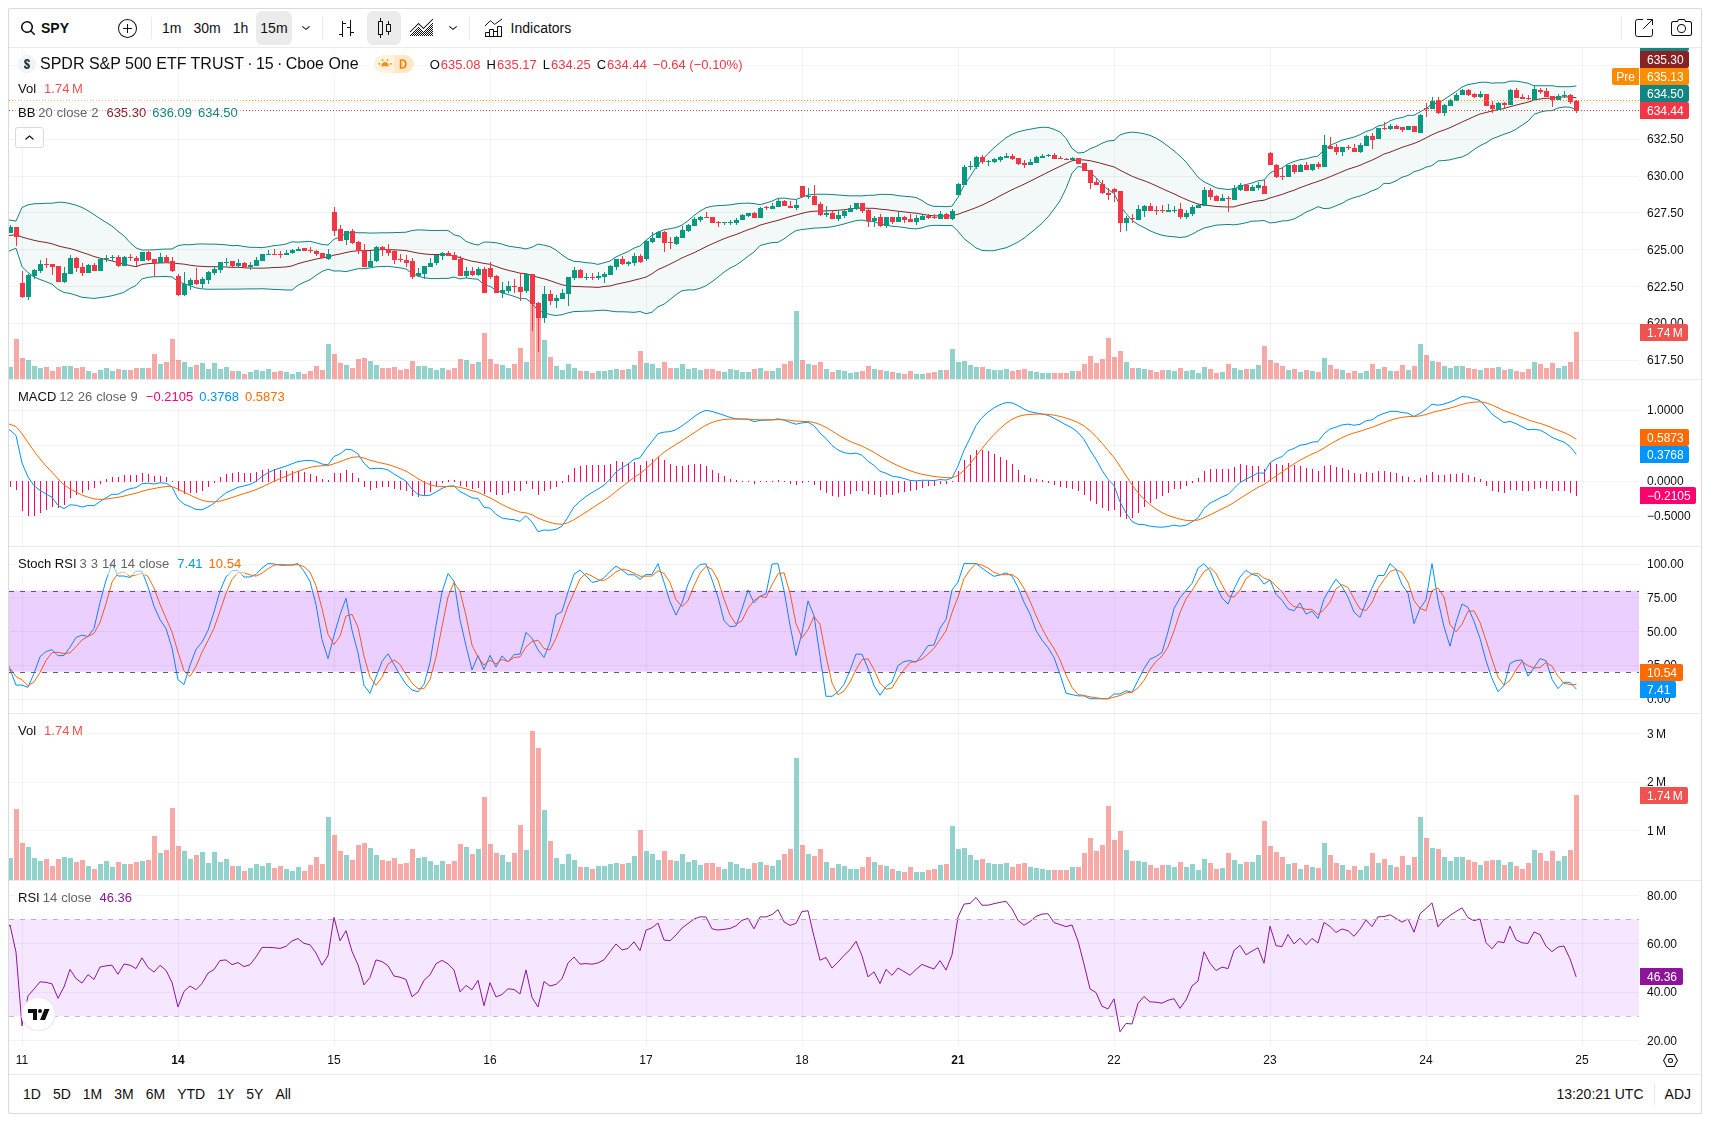Click the pre-market D status badge
1710x1122 pixels.
pos(394,64)
